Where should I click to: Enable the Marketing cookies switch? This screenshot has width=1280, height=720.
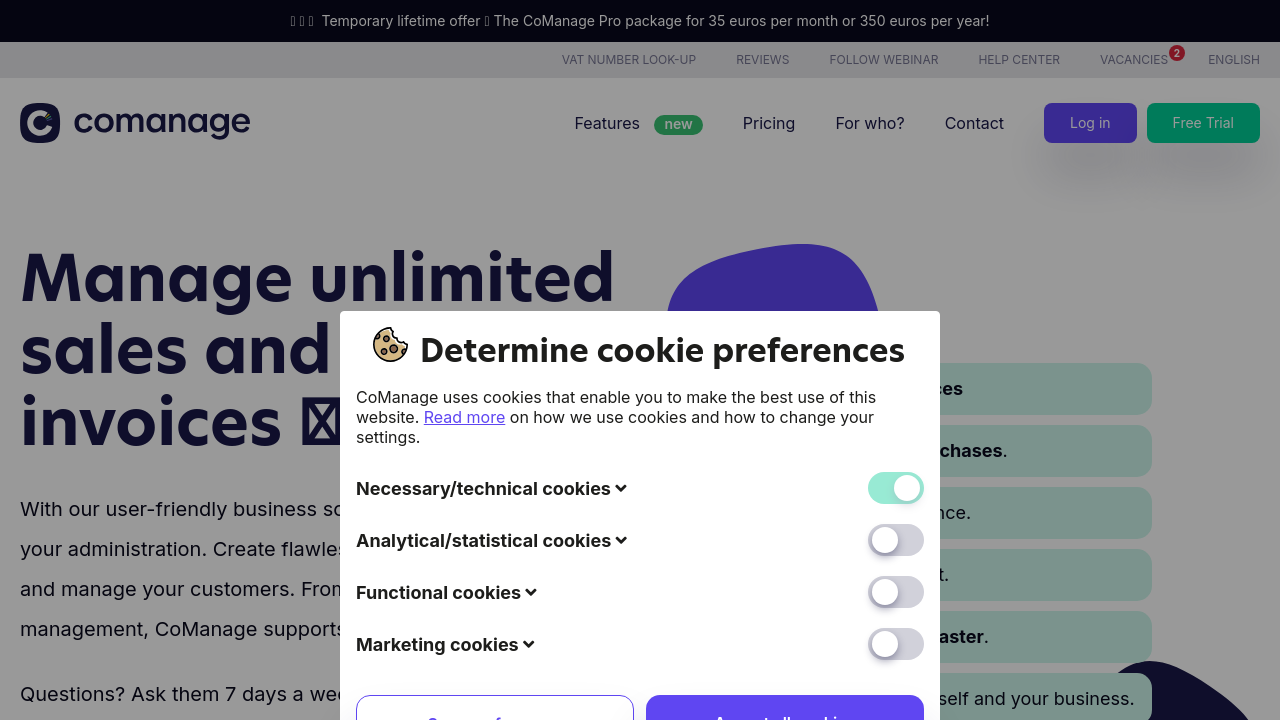[x=895, y=644]
